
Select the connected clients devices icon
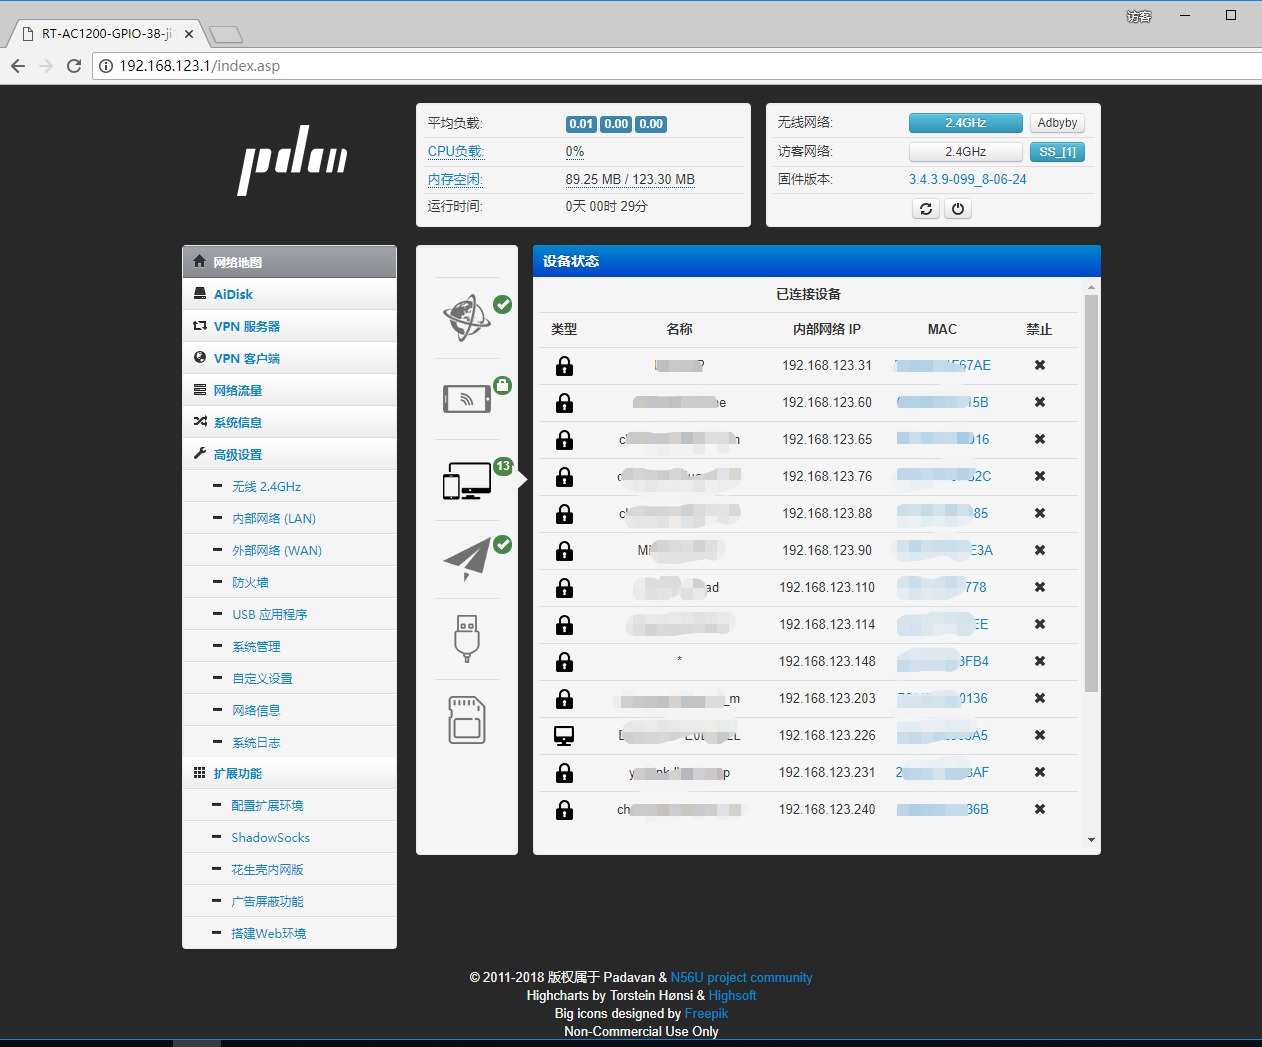click(x=467, y=480)
